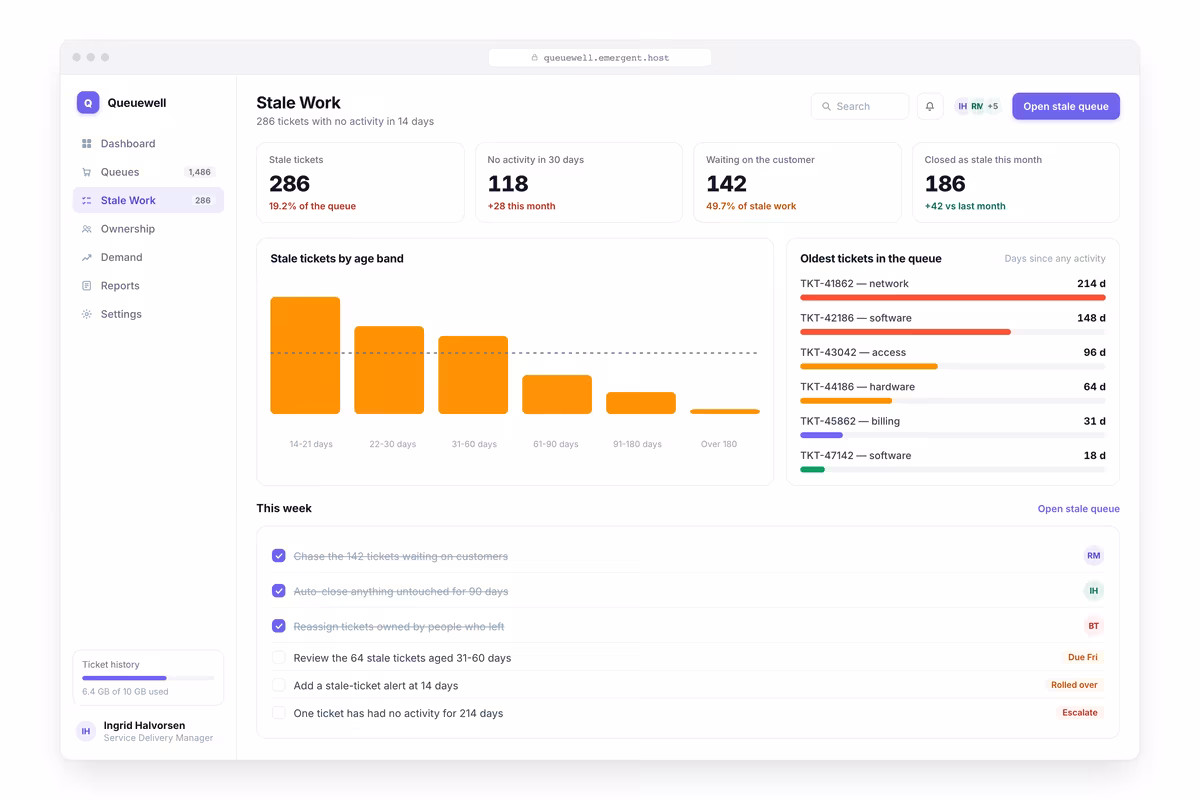Uncheck 'Auto-close anything untouched' task
The image size is (1200, 800).
click(279, 591)
